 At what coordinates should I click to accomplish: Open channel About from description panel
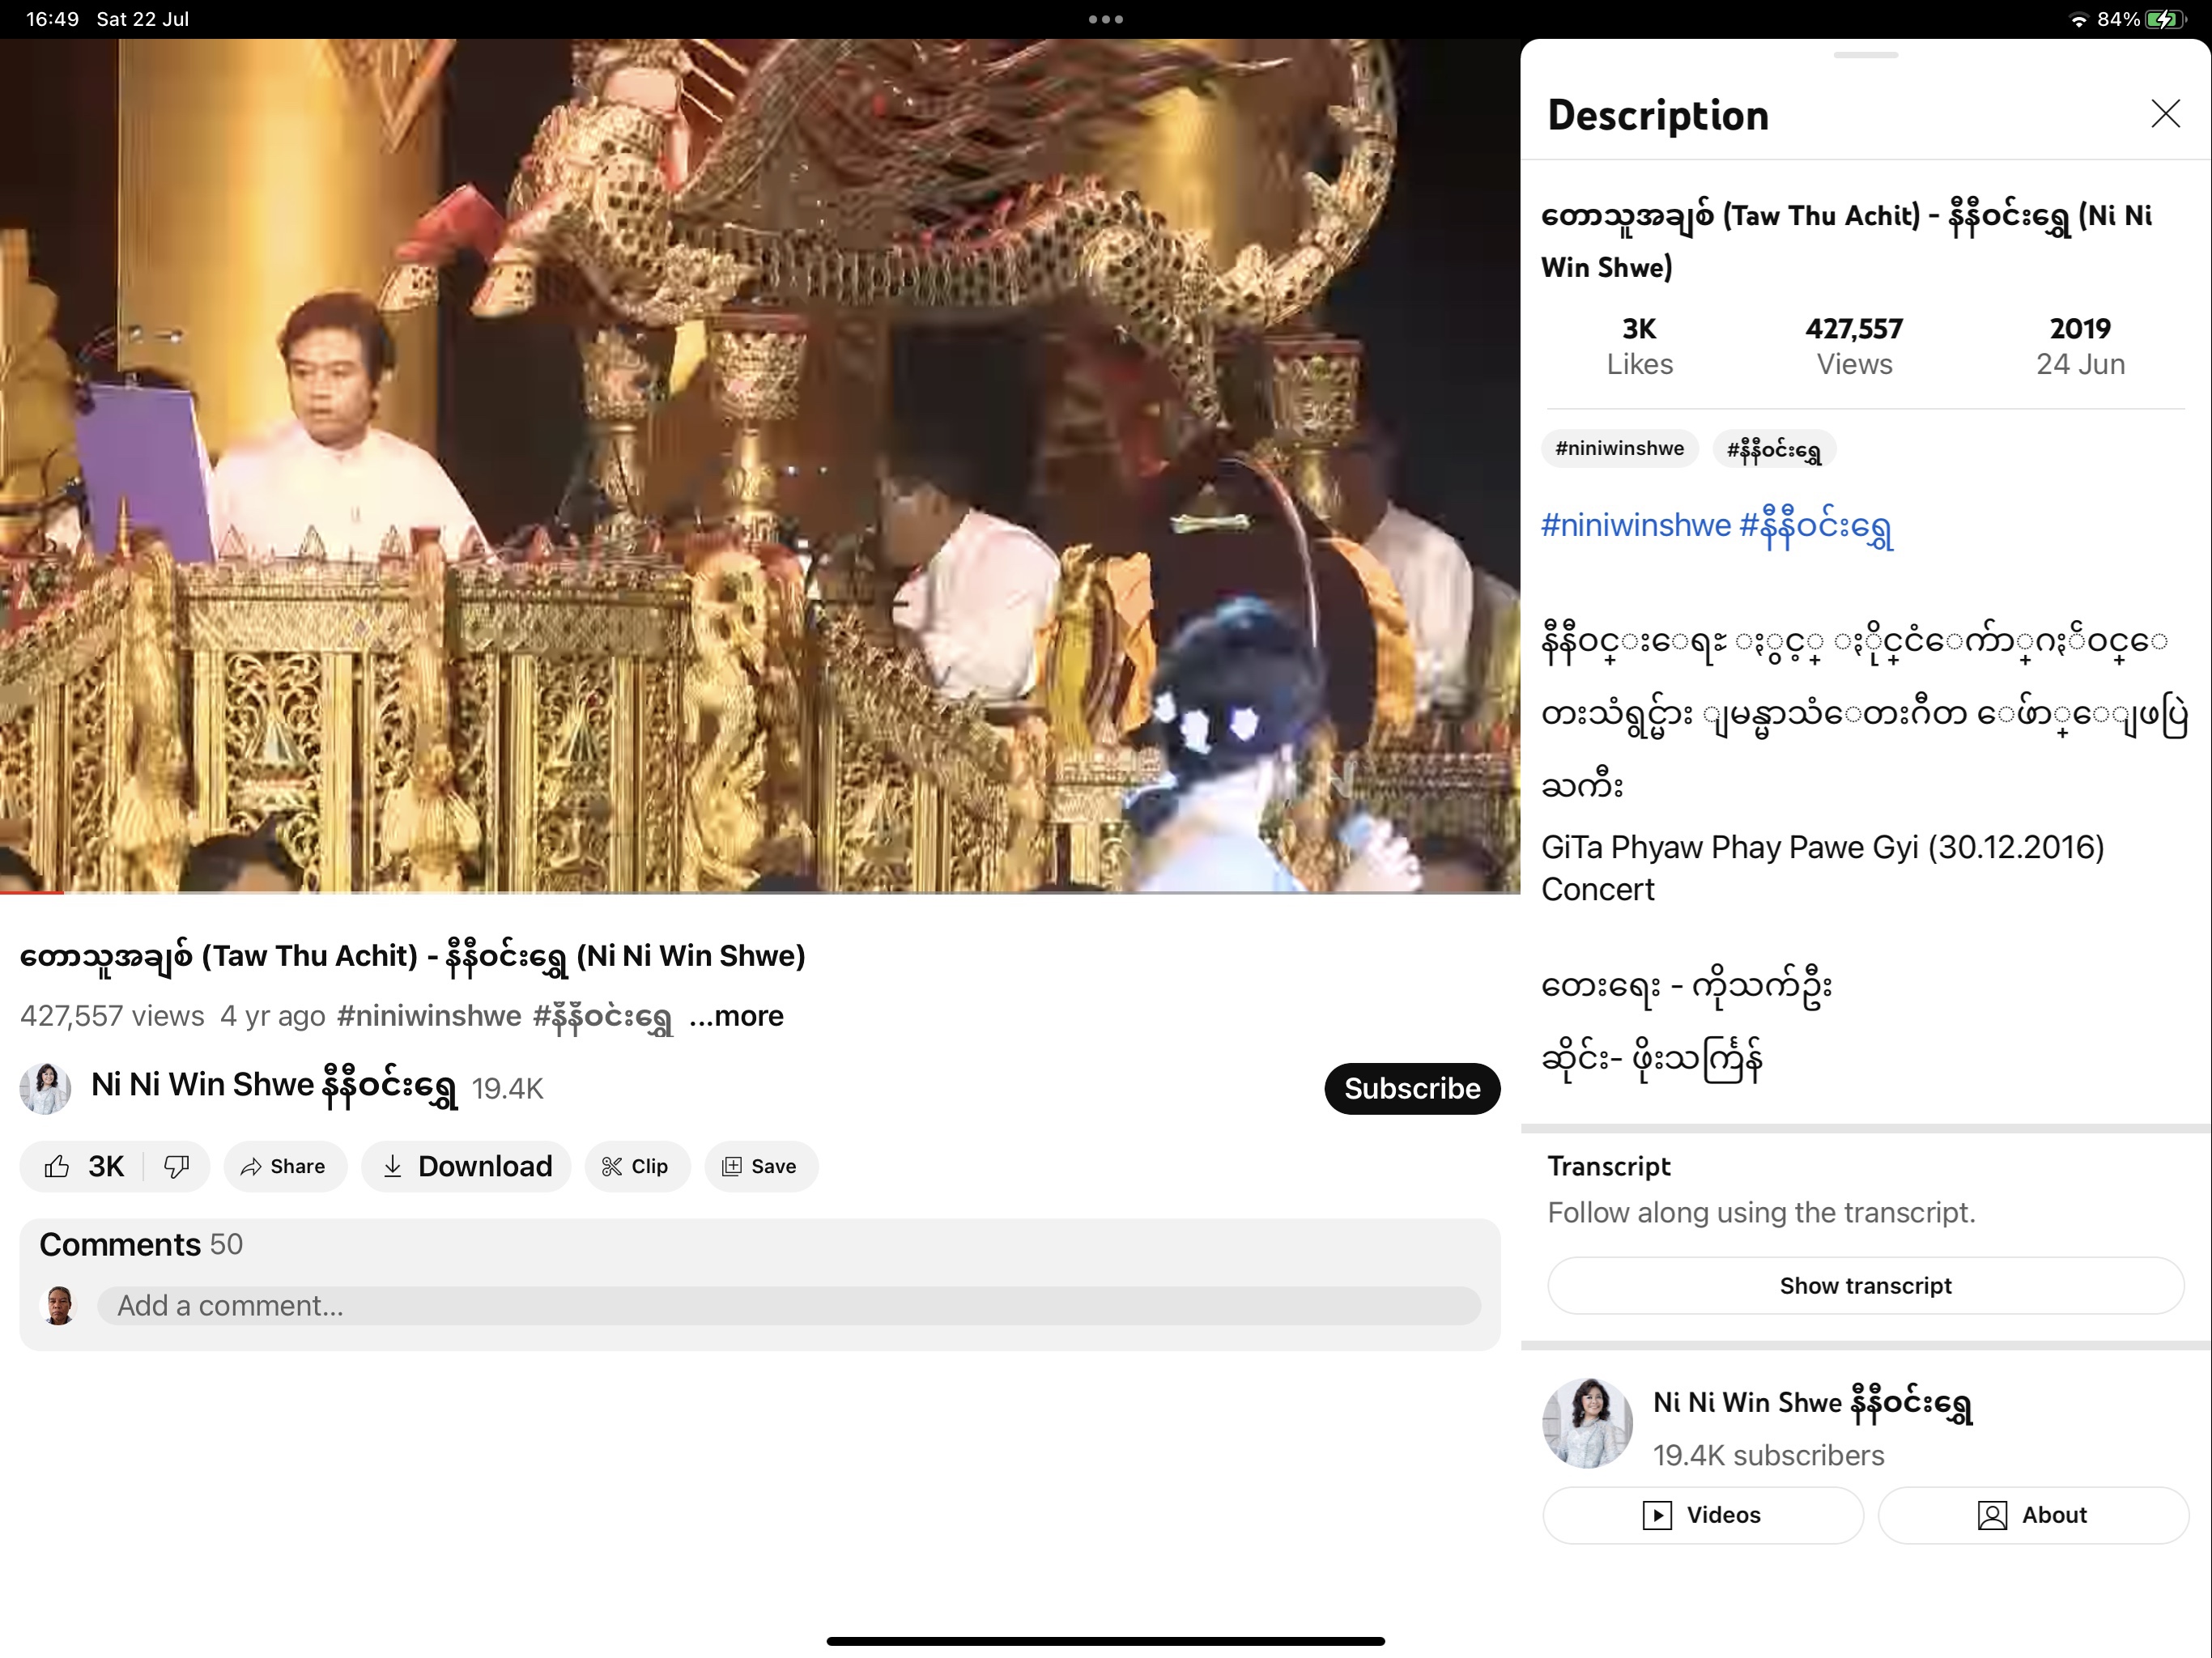coord(2032,1515)
